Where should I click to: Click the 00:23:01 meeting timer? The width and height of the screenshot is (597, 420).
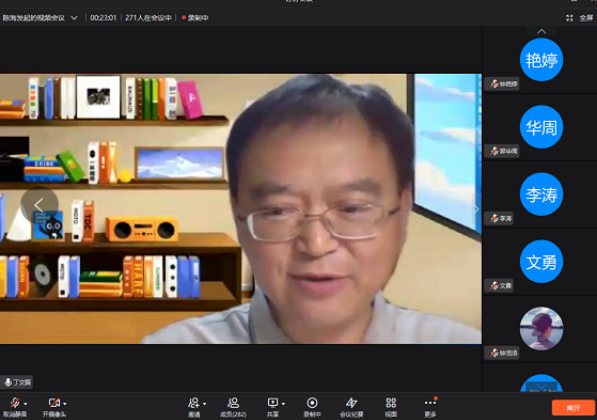(x=103, y=18)
